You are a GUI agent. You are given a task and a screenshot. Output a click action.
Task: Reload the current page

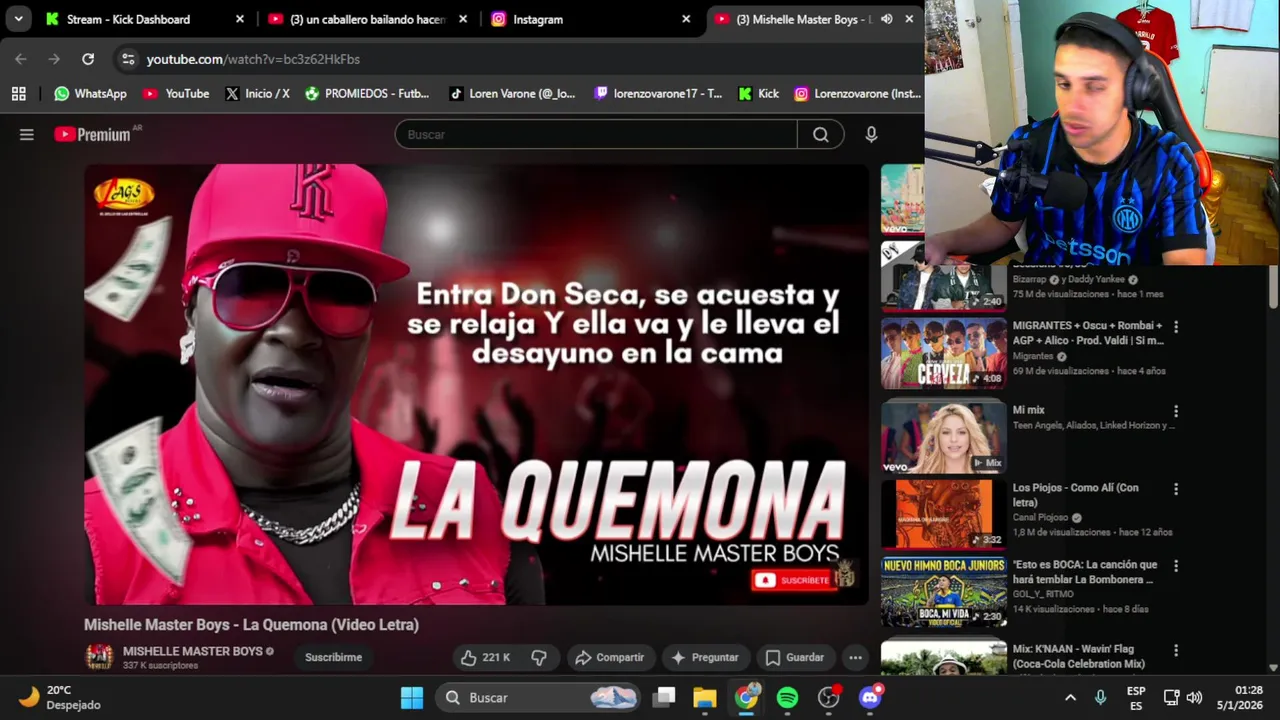[88, 59]
